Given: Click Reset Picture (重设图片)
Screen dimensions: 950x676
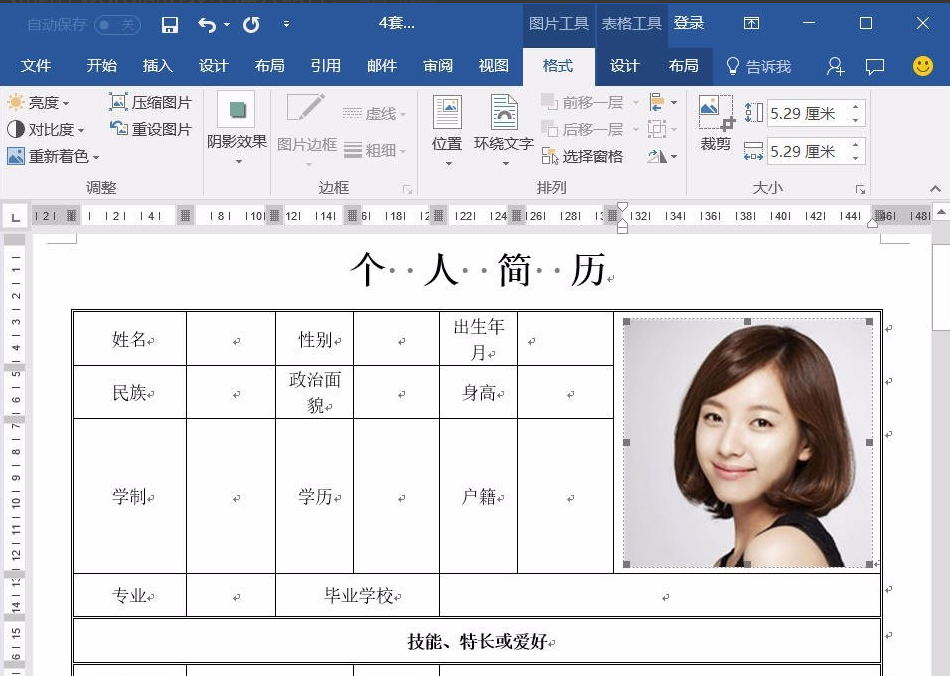Looking at the screenshot, I should click(150, 129).
